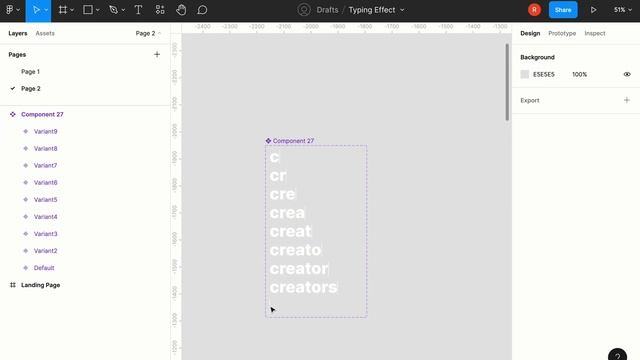Image resolution: width=640 pixels, height=360 pixels.
Task: Select the 'crea' text variant on canvas
Action: pos(287,213)
